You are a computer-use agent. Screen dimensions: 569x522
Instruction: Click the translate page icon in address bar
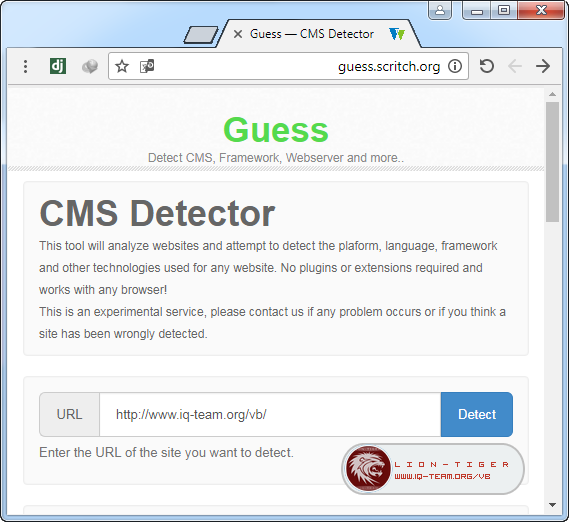147,66
